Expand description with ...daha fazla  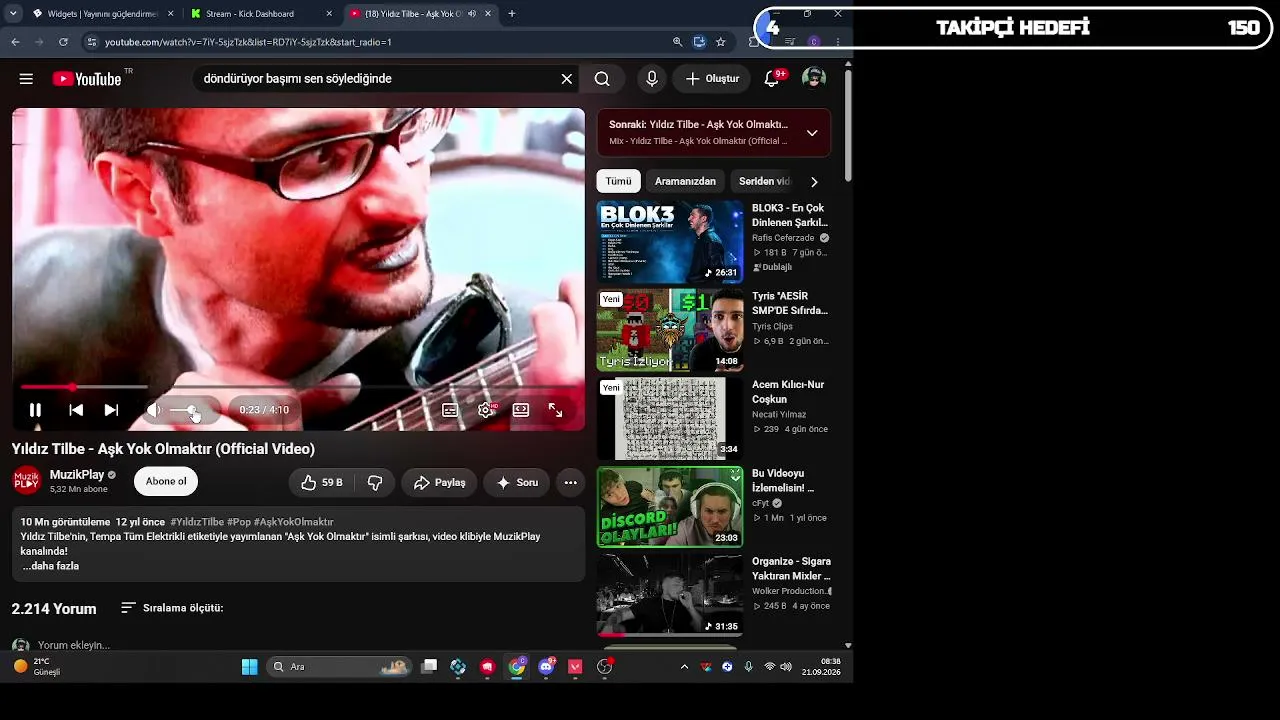point(51,566)
